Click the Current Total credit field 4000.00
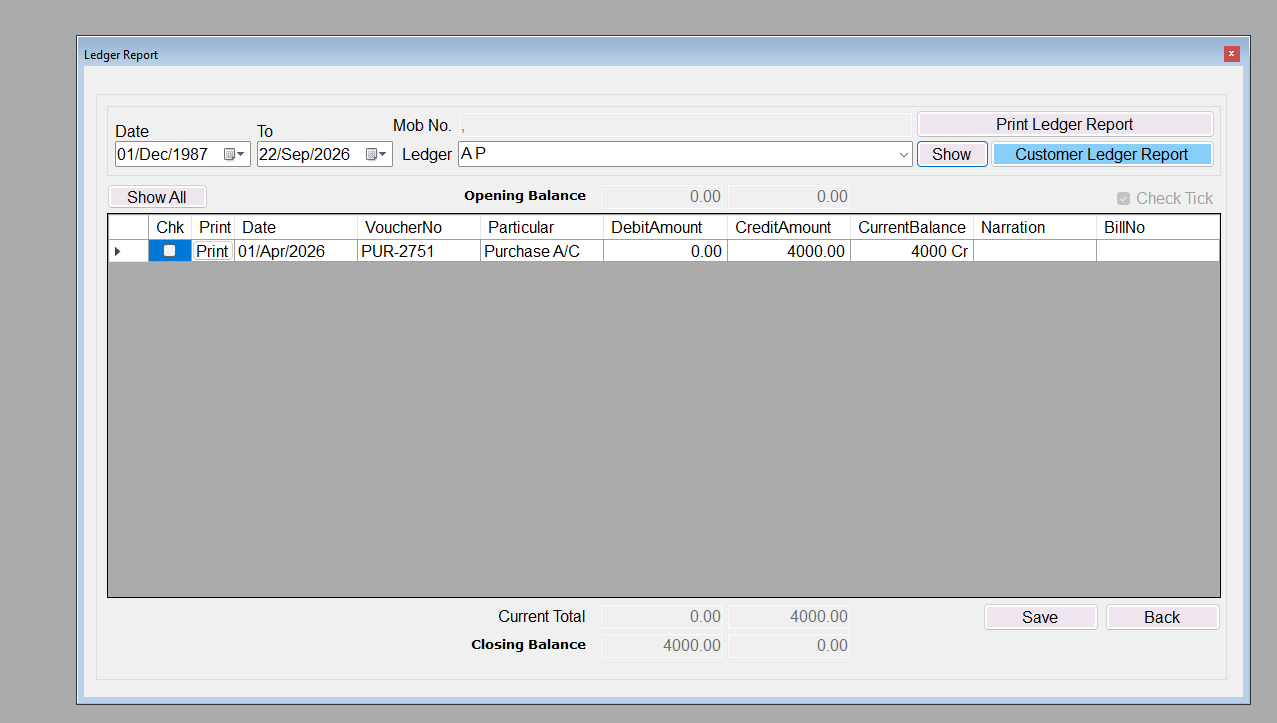The image size is (1277, 723). tap(789, 617)
